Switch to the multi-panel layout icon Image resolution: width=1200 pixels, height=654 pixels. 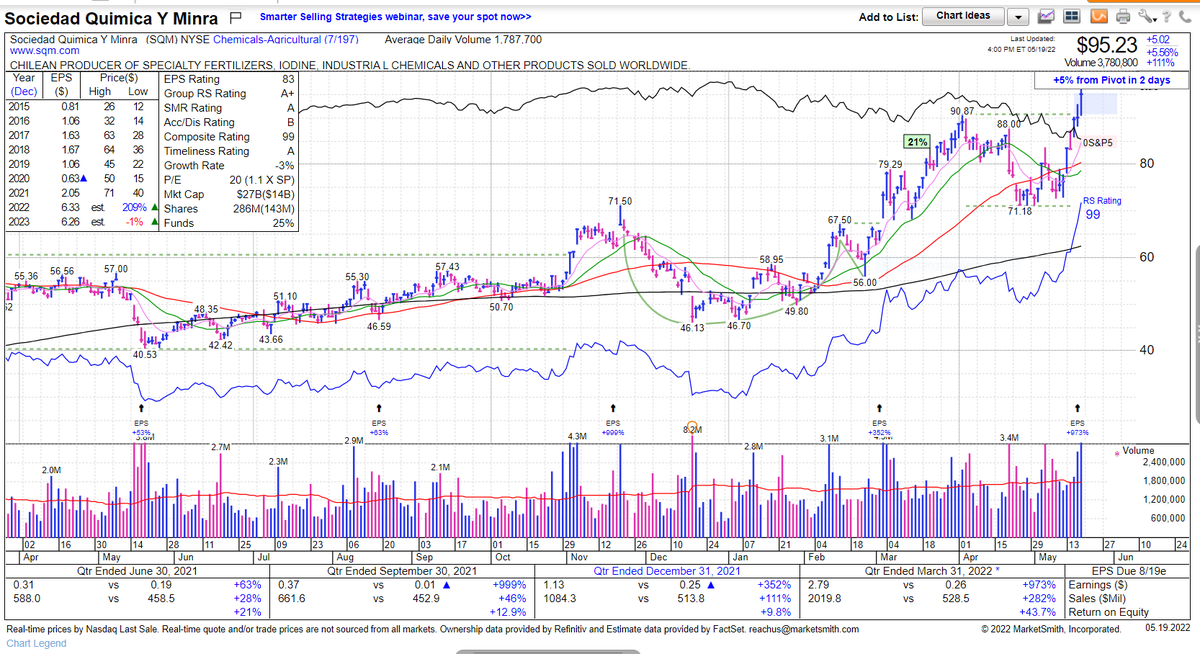click(1071, 17)
